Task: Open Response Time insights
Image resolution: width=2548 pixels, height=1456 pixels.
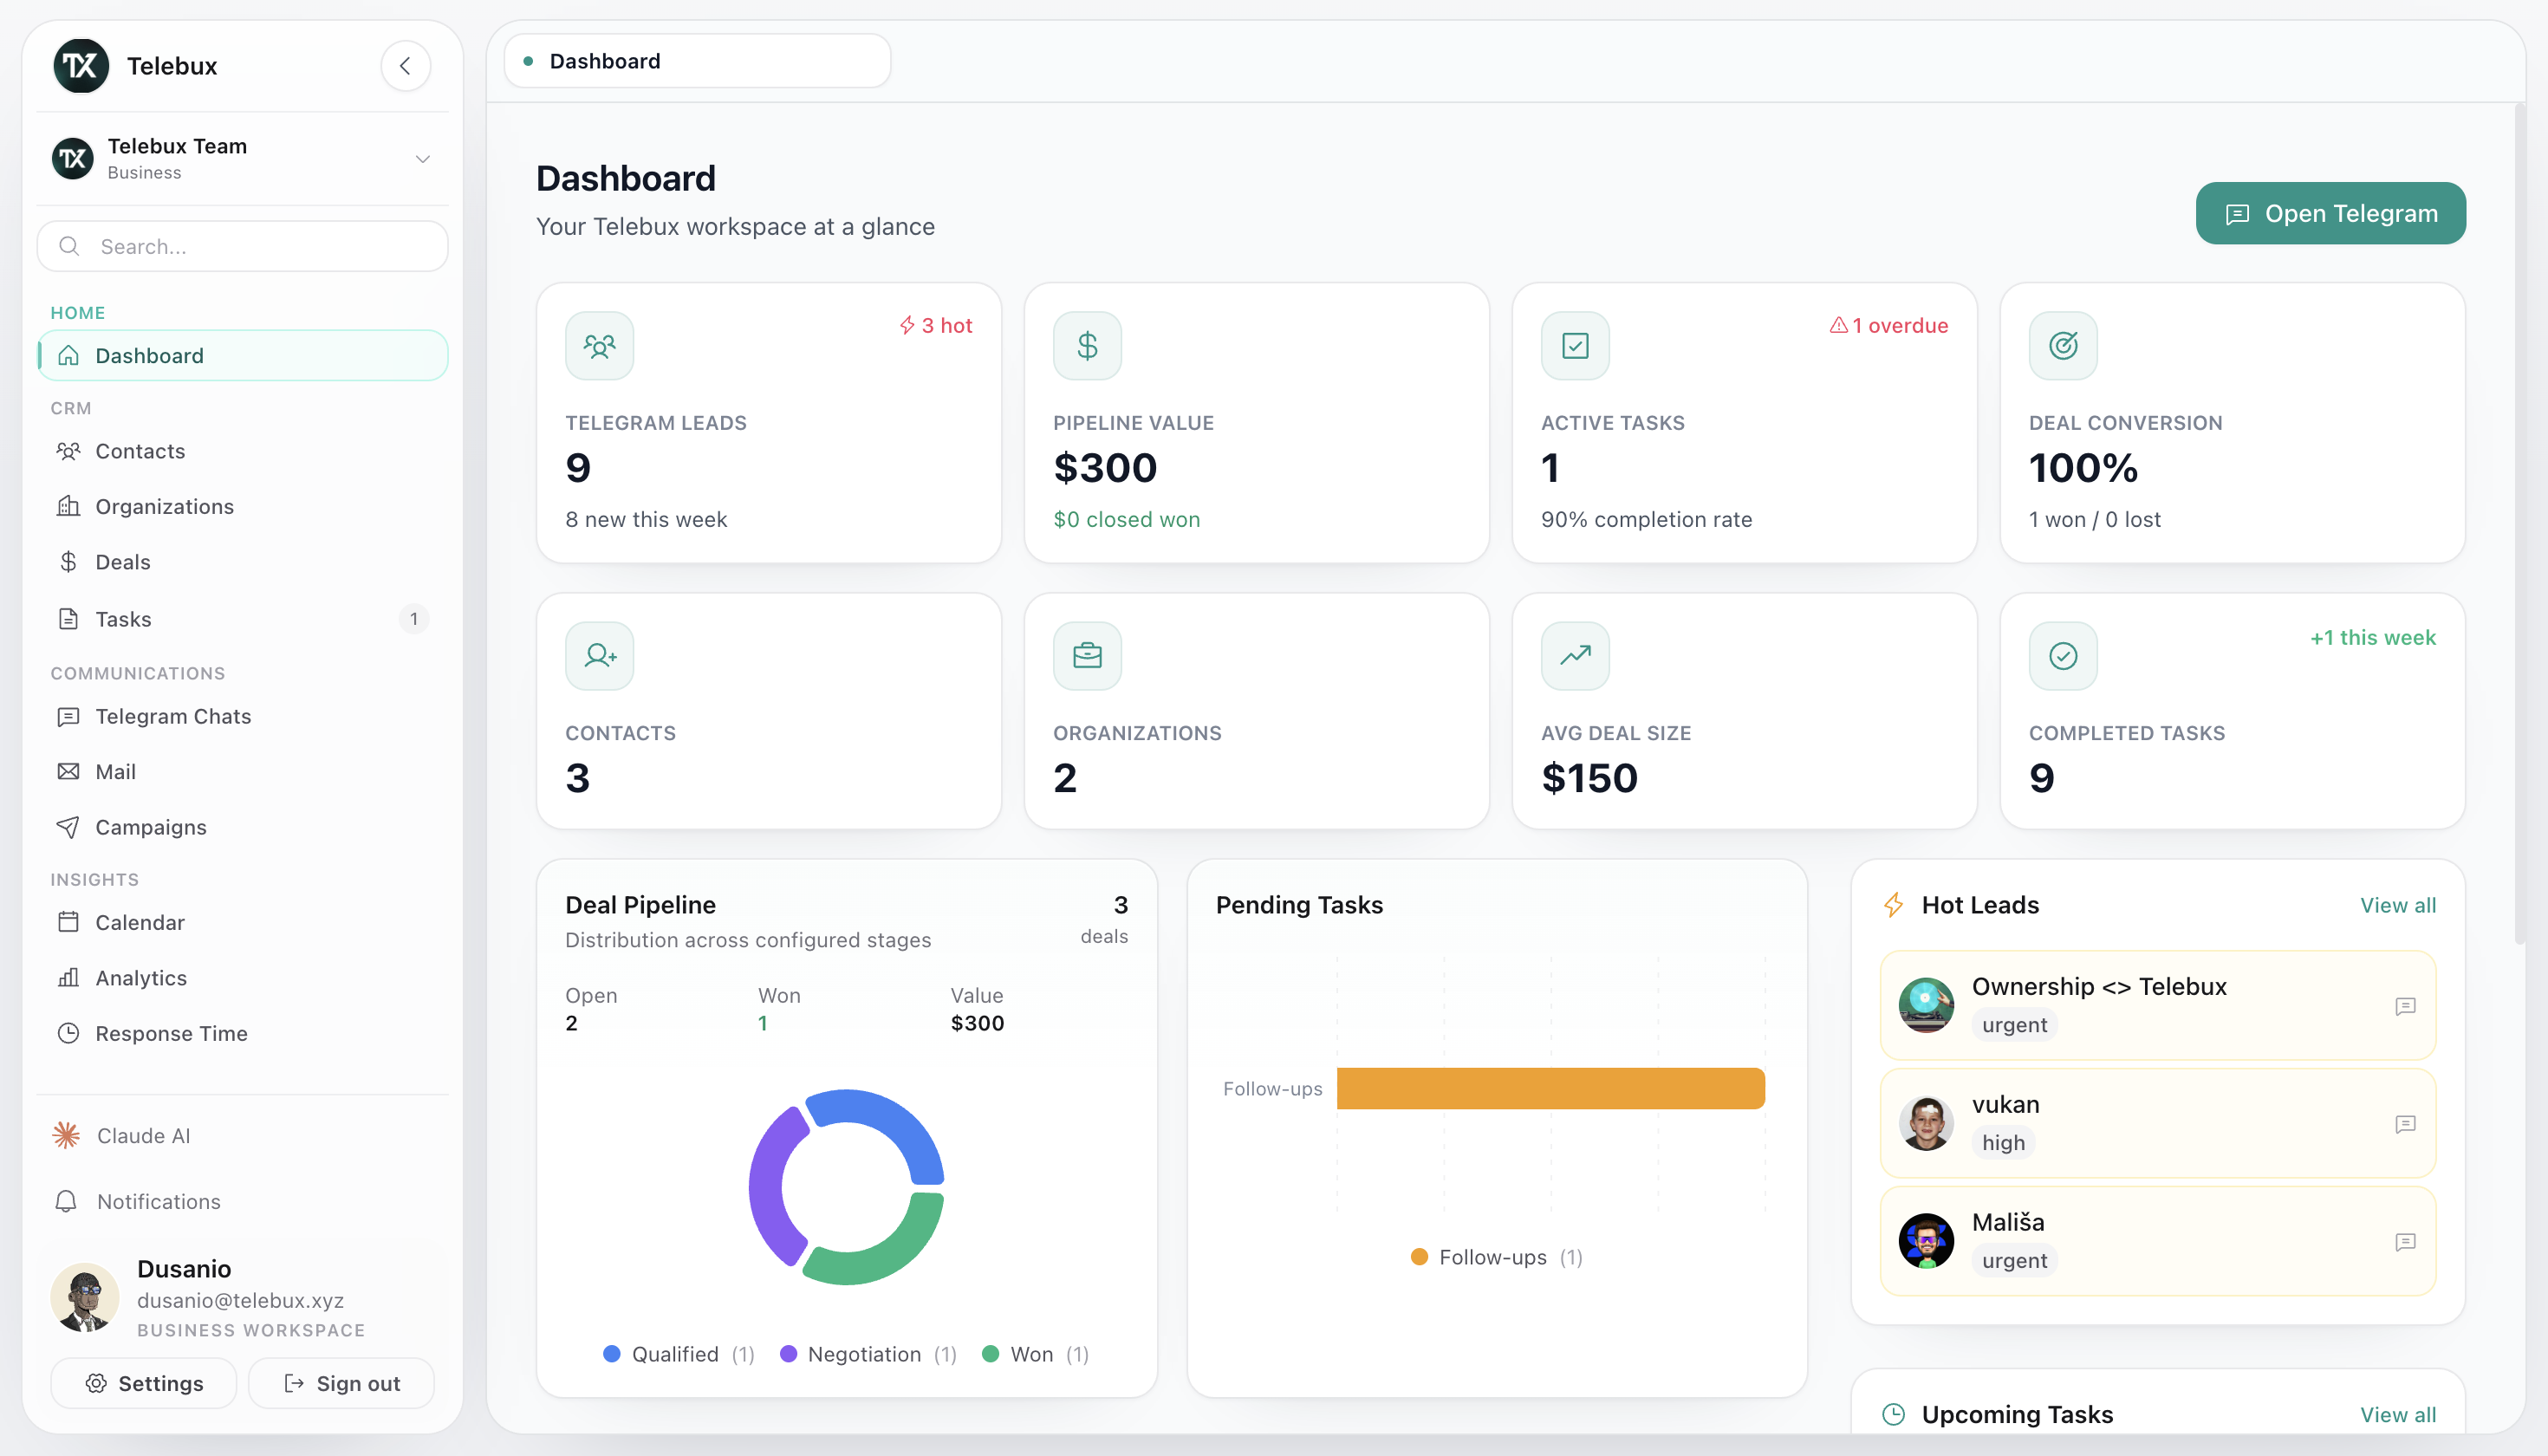Action: 243,1034
